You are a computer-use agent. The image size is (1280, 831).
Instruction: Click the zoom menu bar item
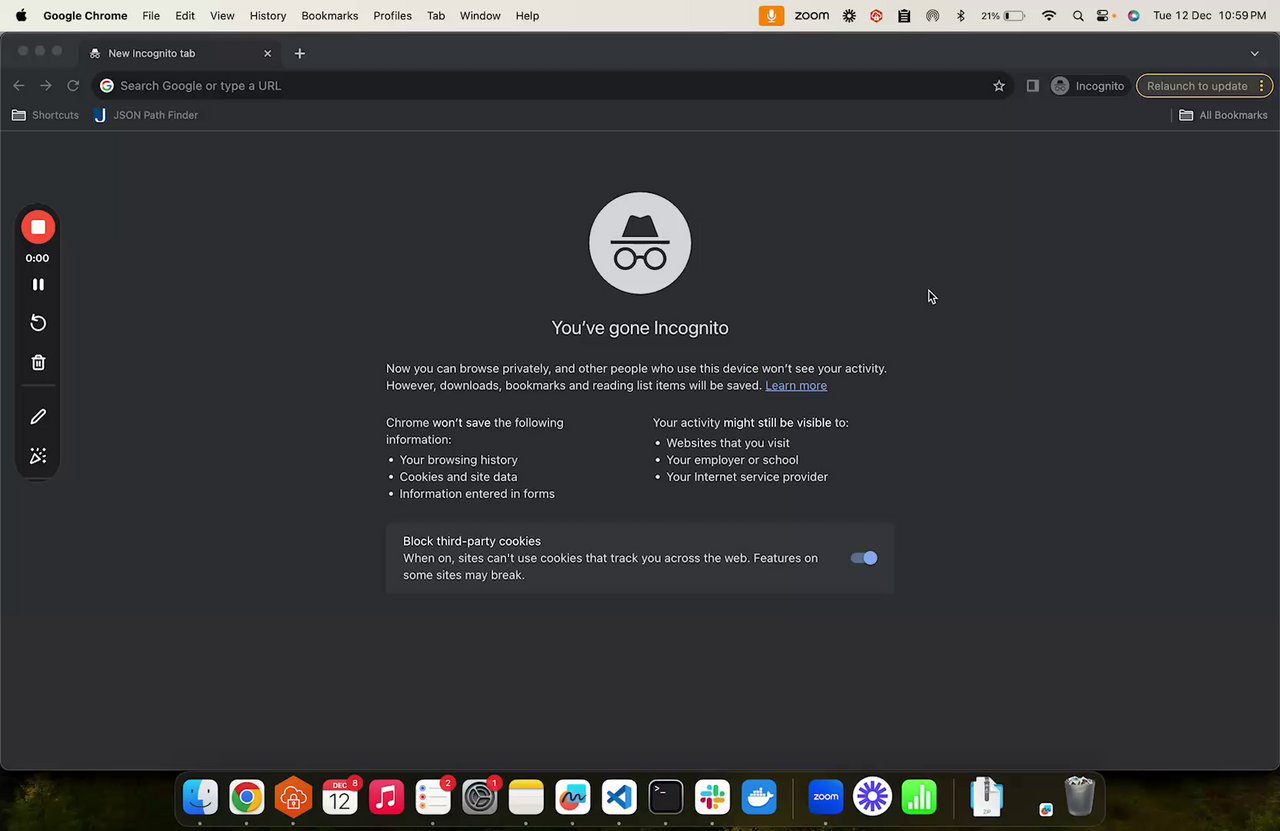point(812,16)
